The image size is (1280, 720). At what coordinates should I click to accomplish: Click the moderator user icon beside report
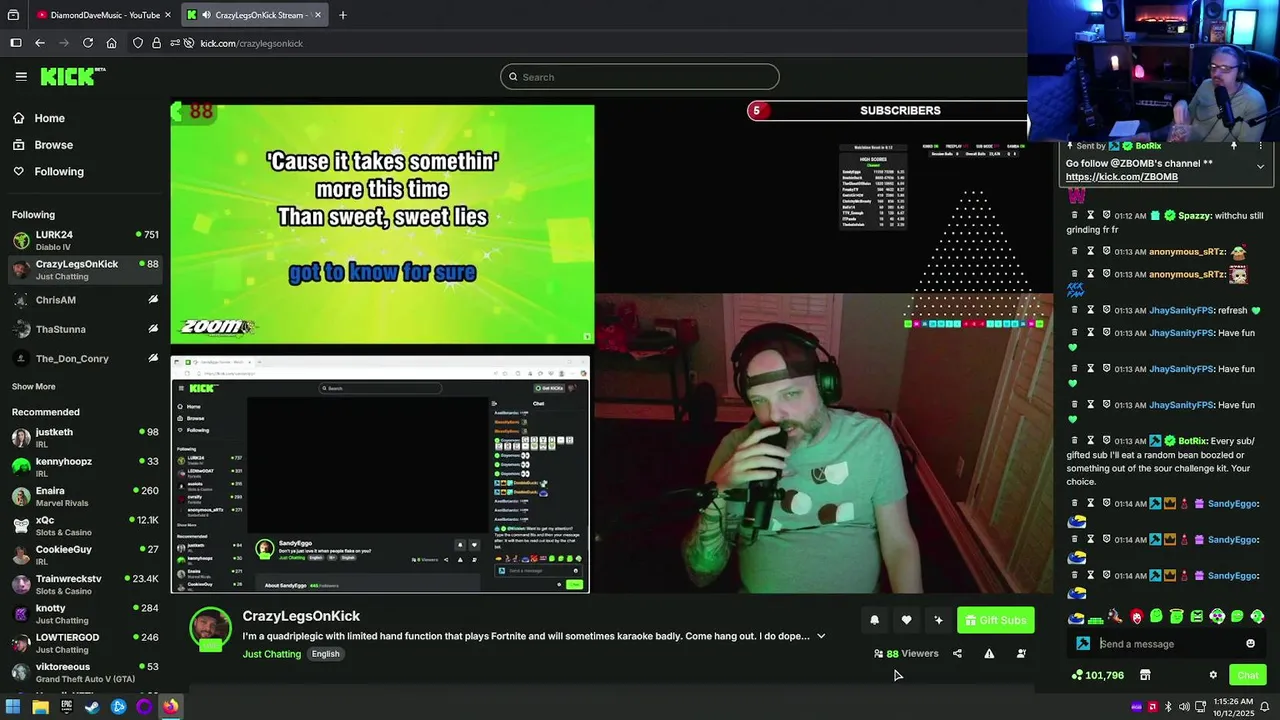1021,654
